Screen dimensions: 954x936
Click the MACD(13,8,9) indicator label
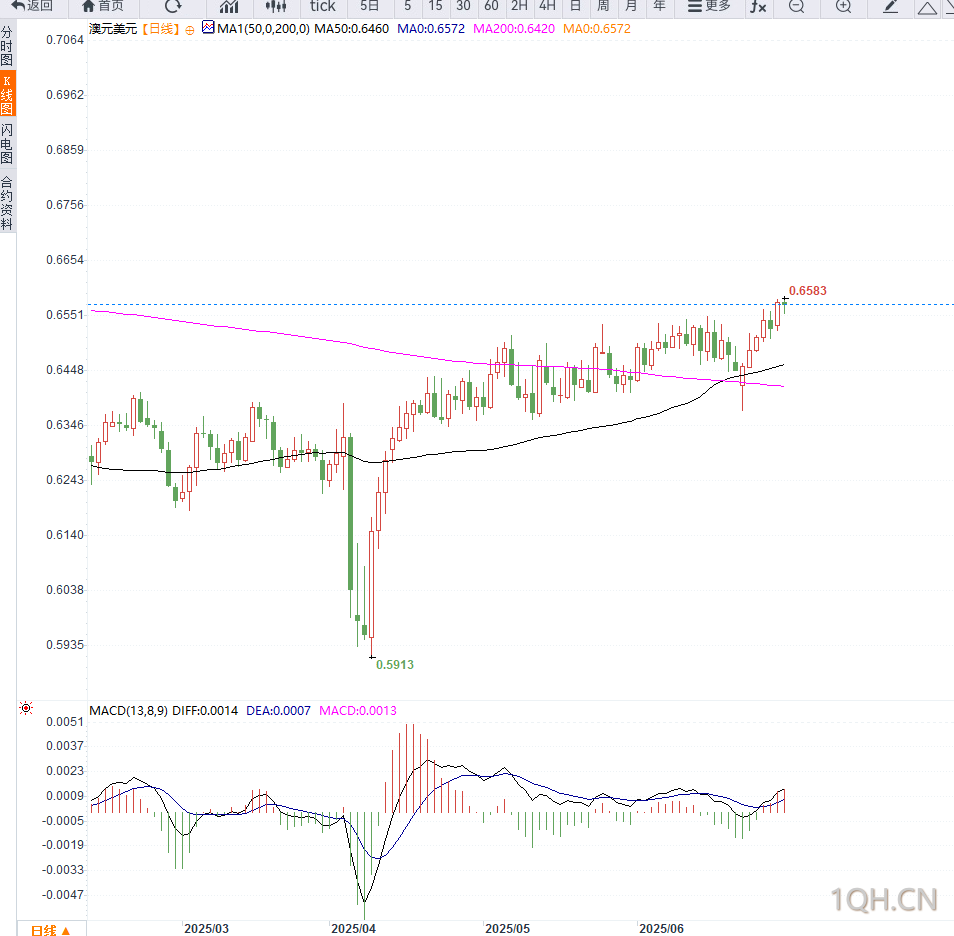point(128,711)
